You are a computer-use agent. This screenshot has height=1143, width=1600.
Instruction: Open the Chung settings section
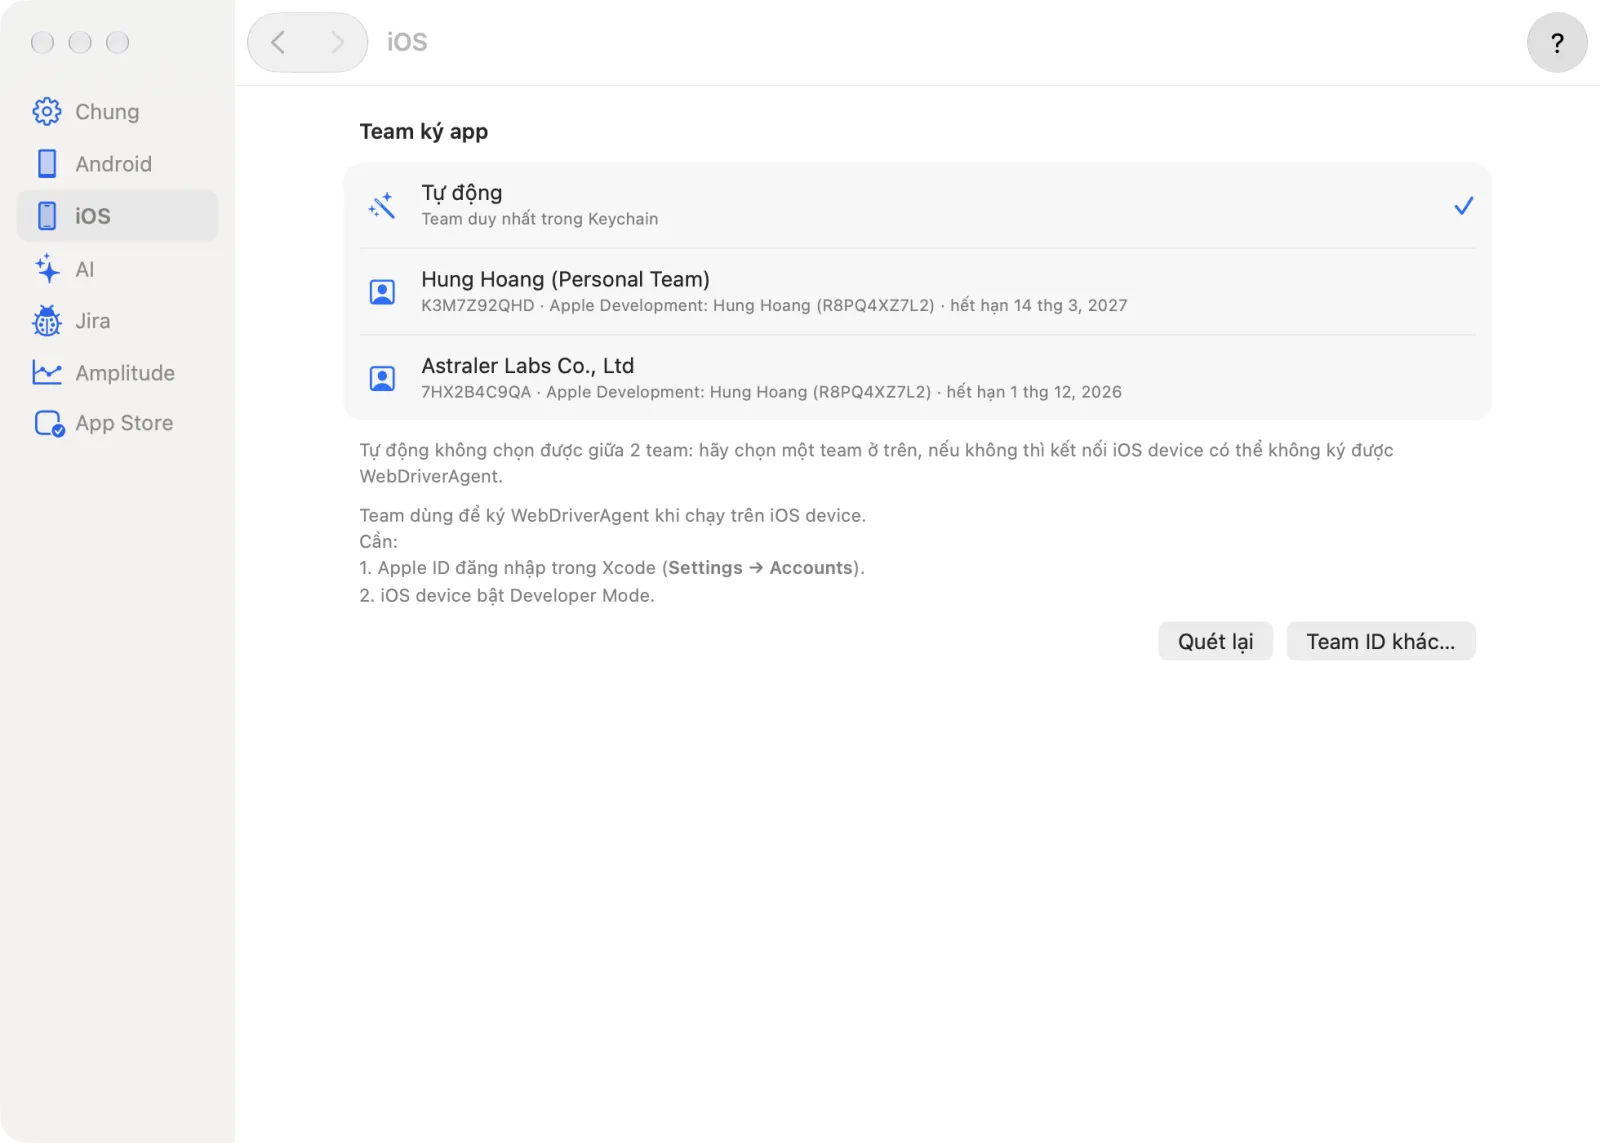[x=117, y=112]
